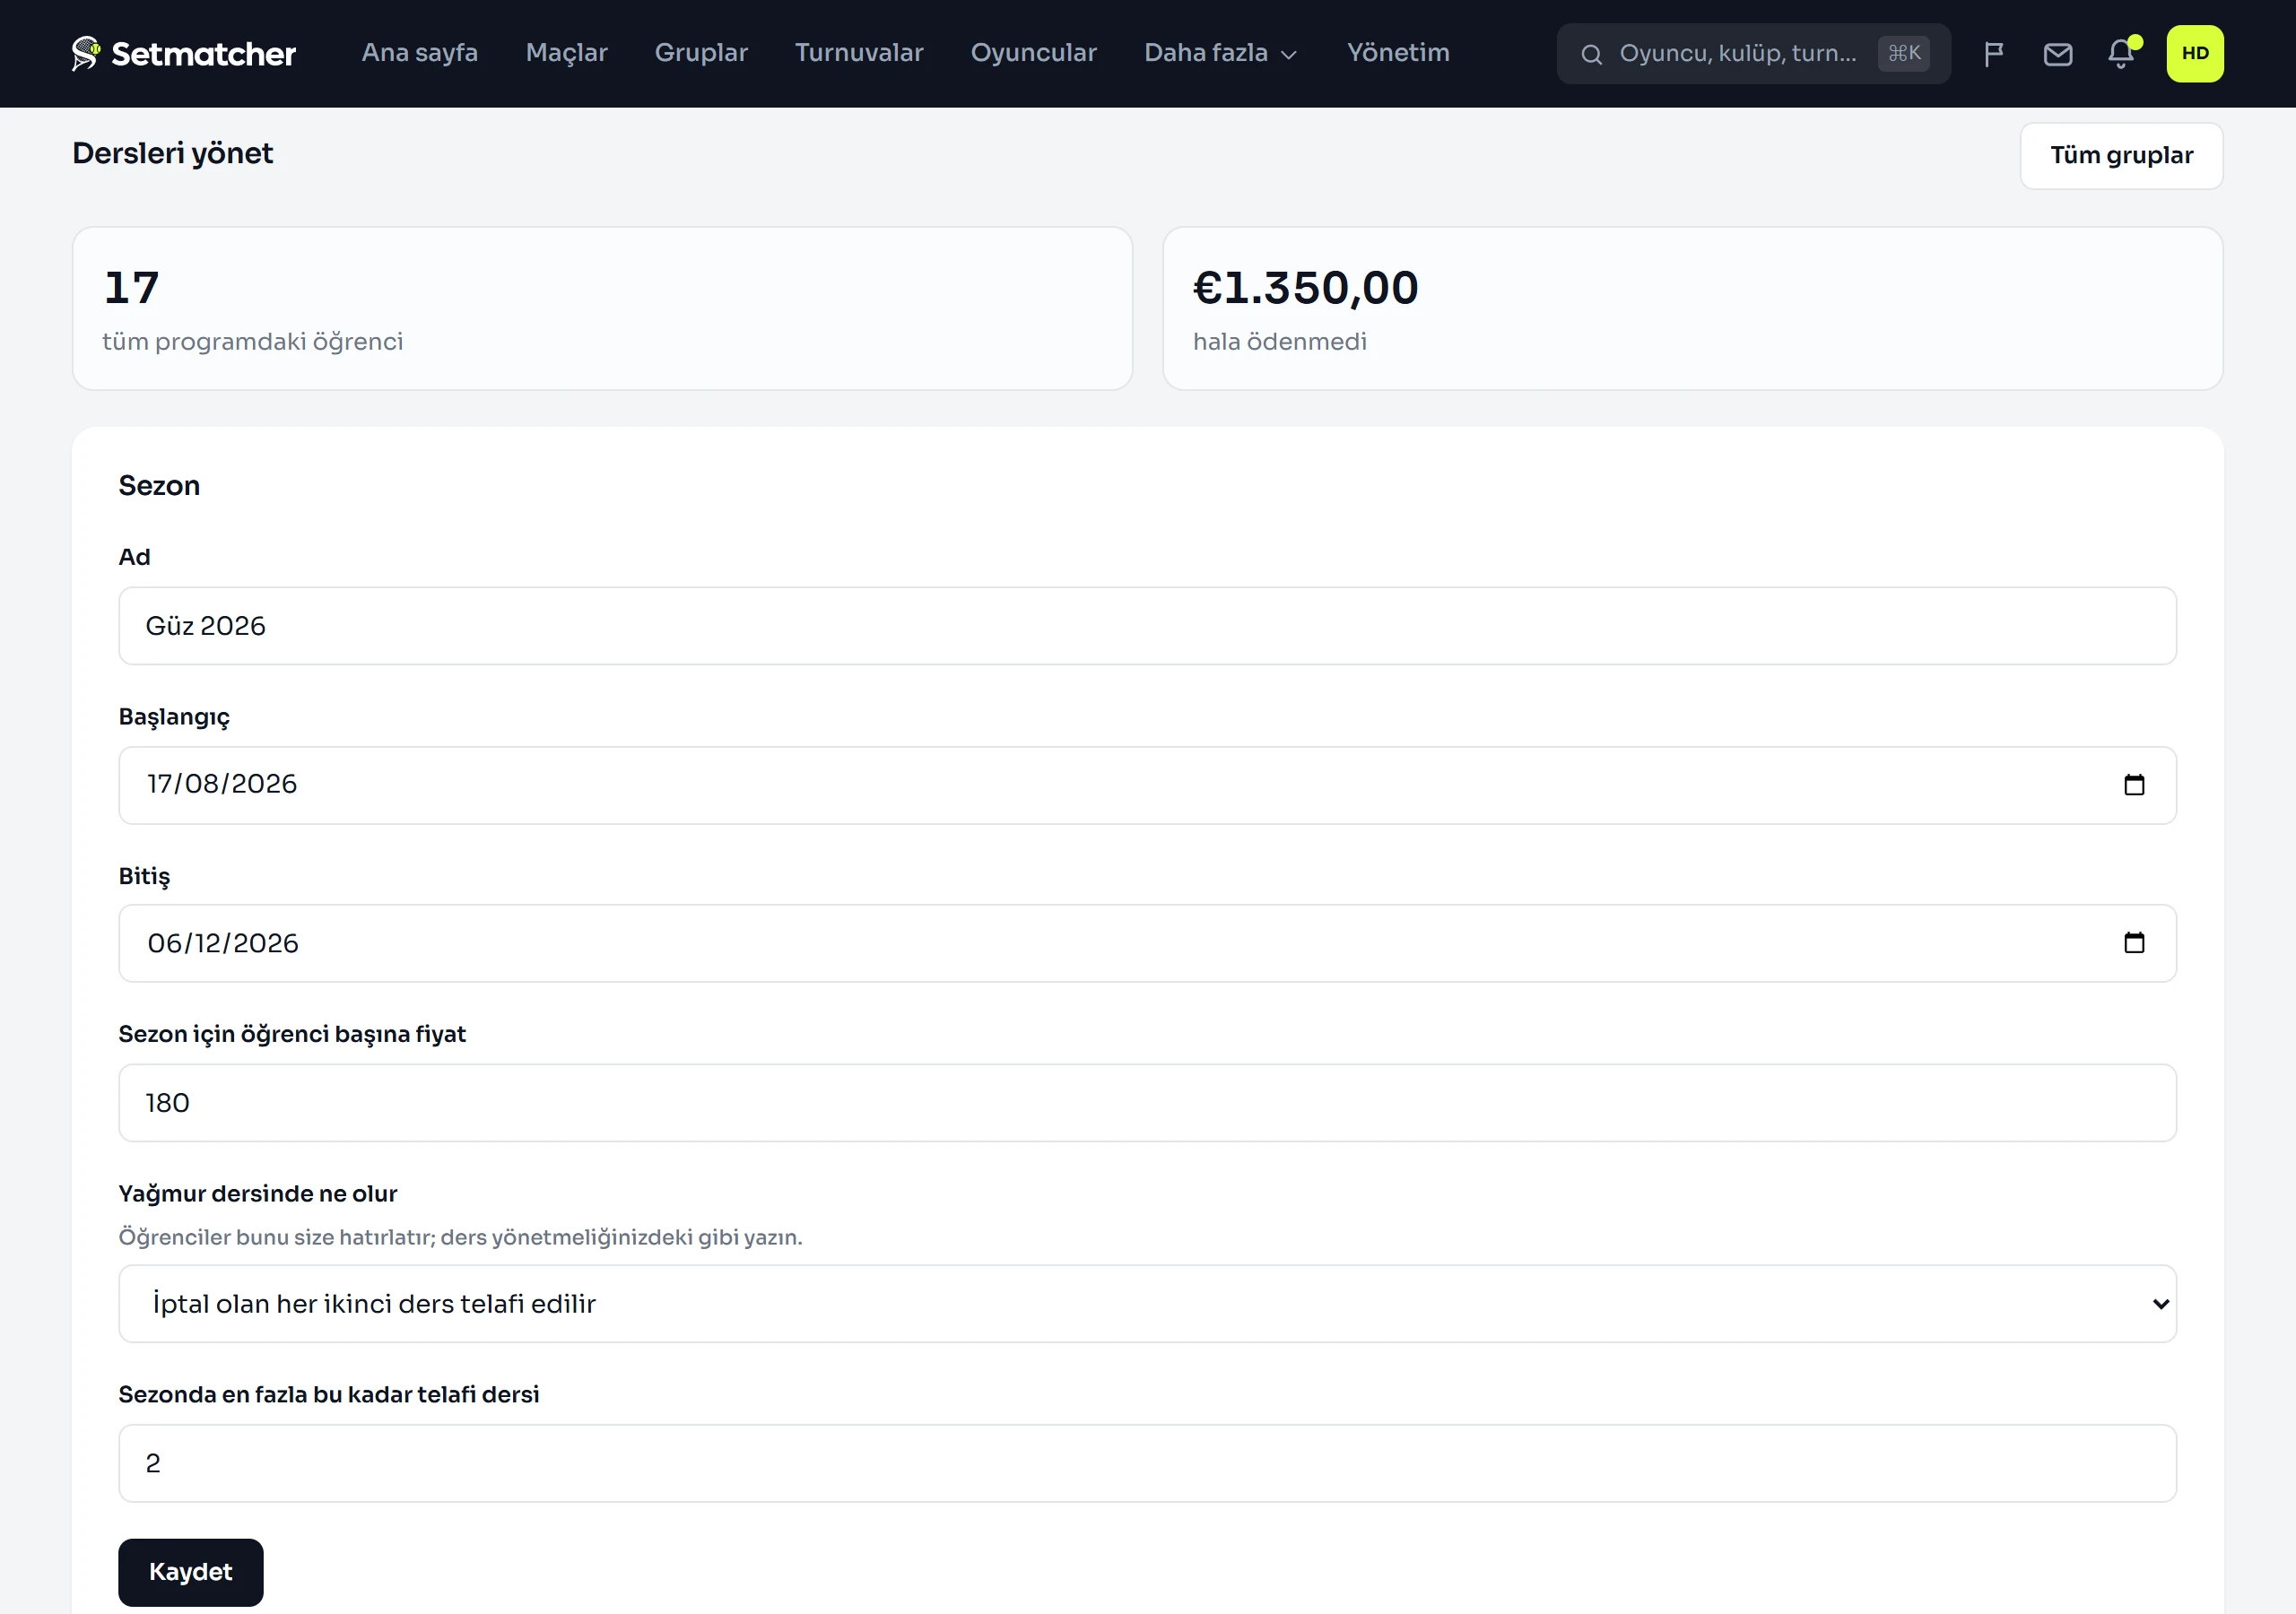
Task: Open the flag icon in header
Action: [1993, 54]
